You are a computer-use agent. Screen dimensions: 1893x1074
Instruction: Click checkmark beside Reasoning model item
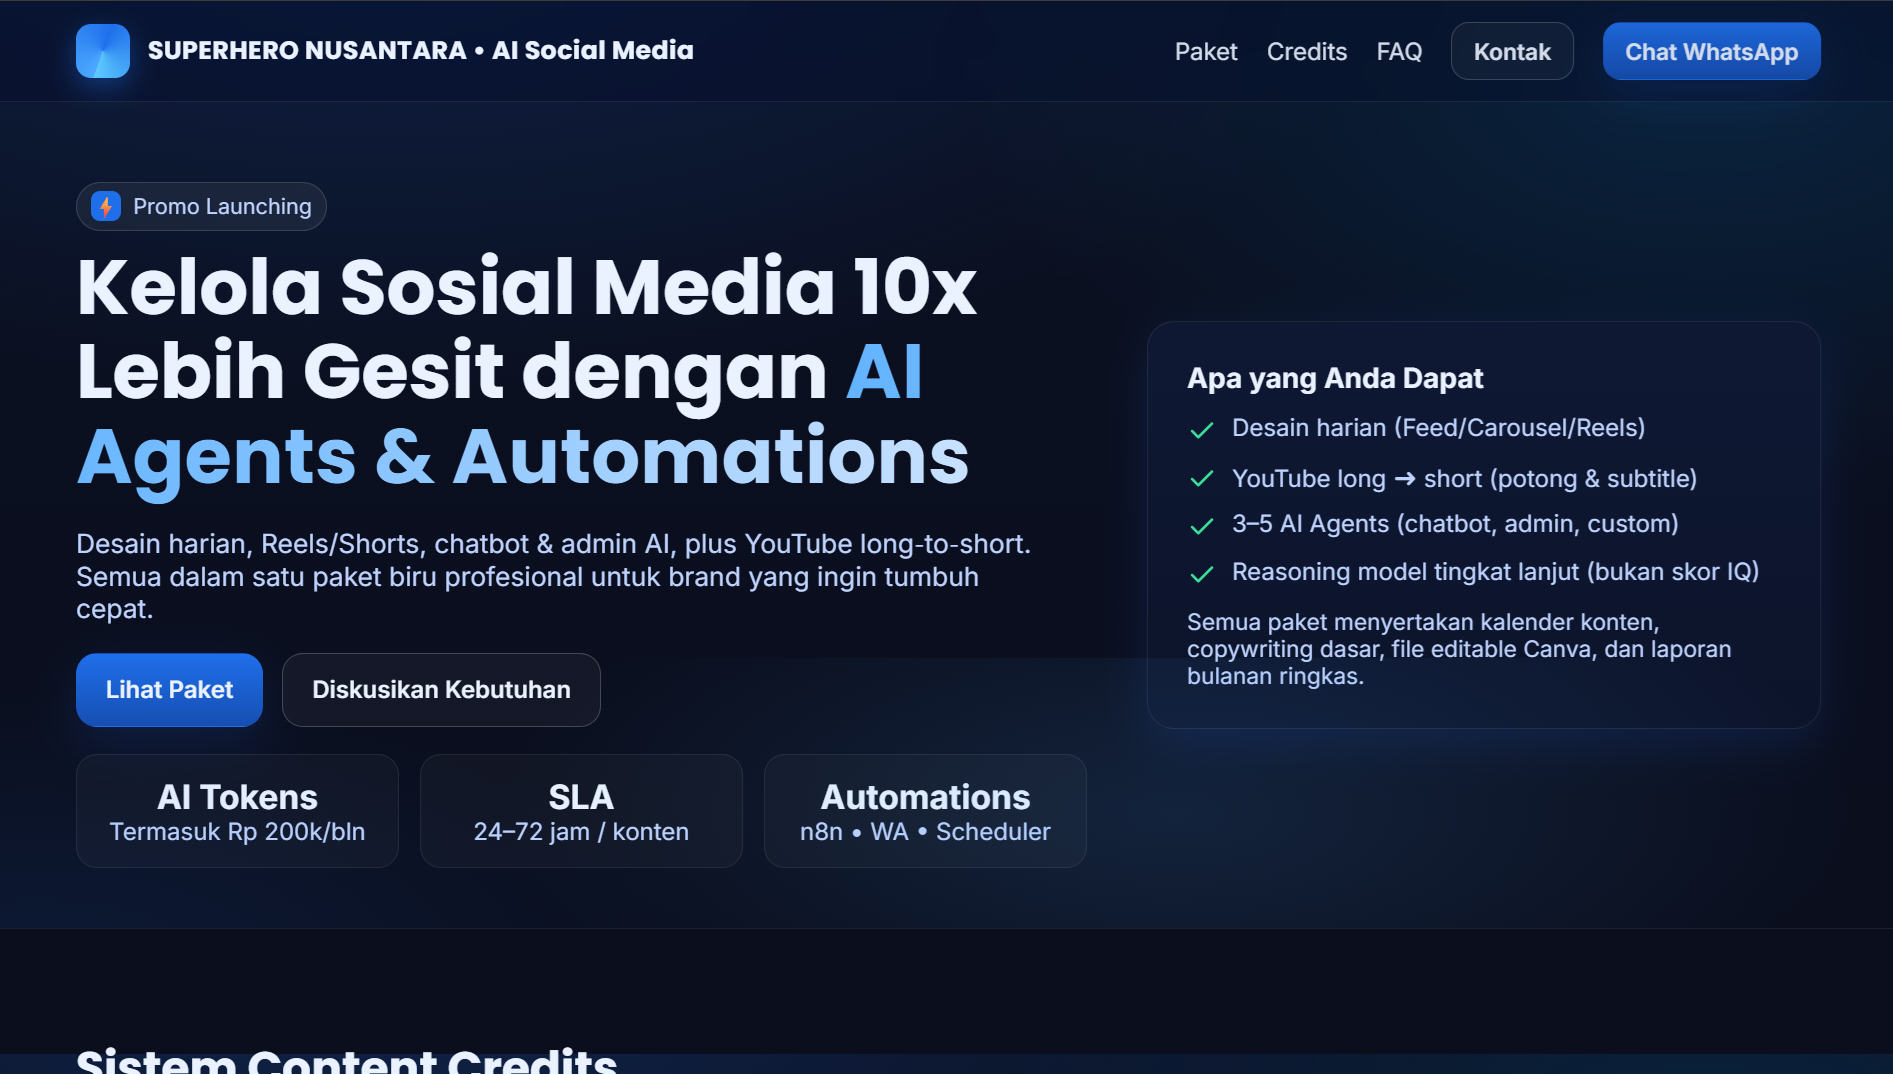point(1201,574)
